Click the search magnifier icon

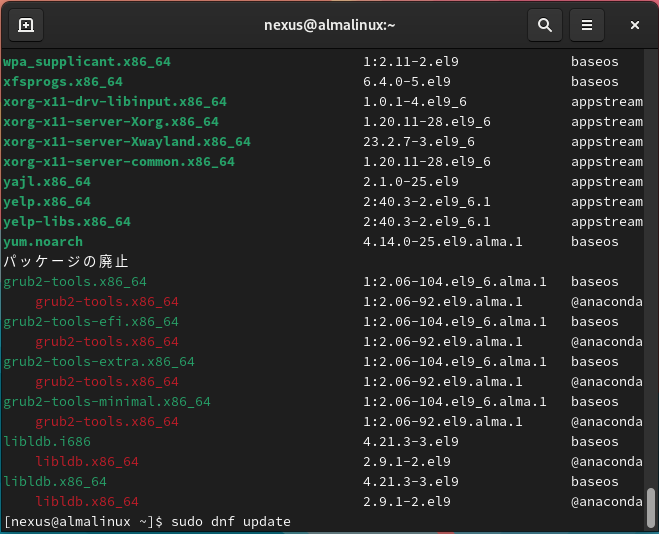pyautogui.click(x=545, y=25)
